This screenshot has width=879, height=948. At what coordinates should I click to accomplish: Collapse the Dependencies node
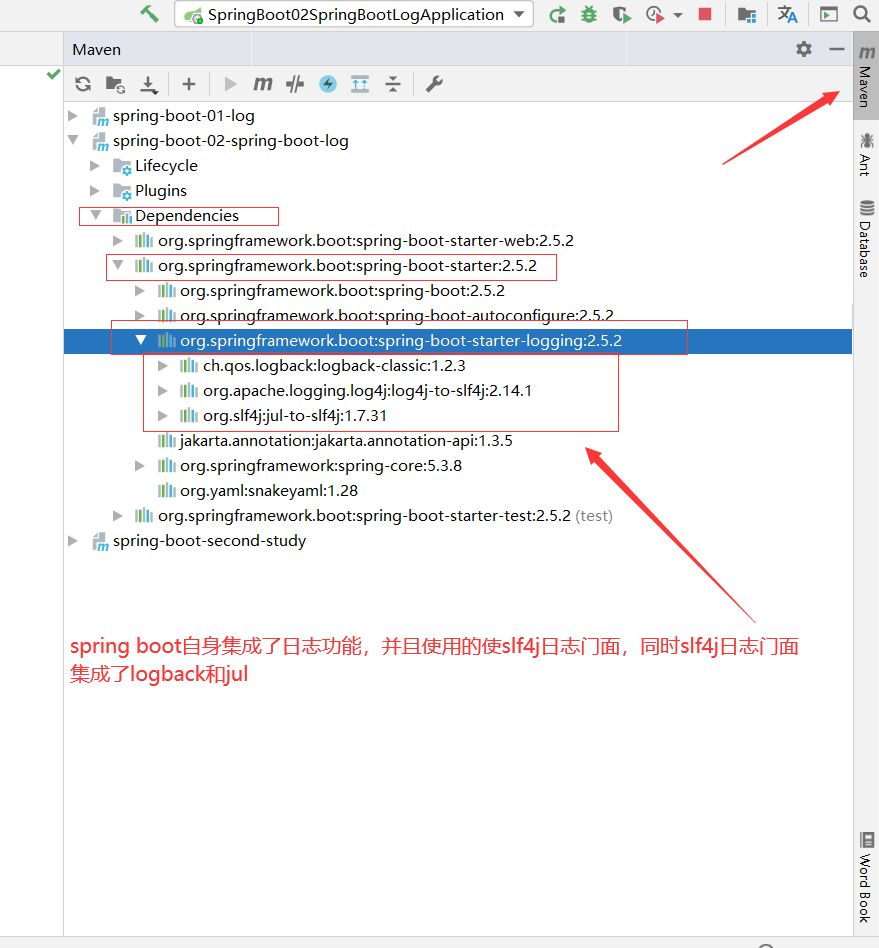point(96,215)
